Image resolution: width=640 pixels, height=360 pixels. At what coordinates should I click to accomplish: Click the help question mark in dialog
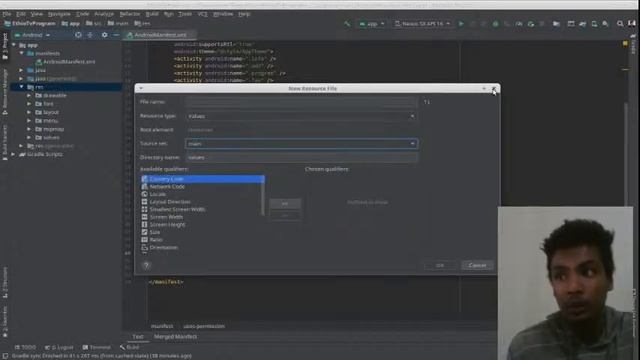(146, 265)
